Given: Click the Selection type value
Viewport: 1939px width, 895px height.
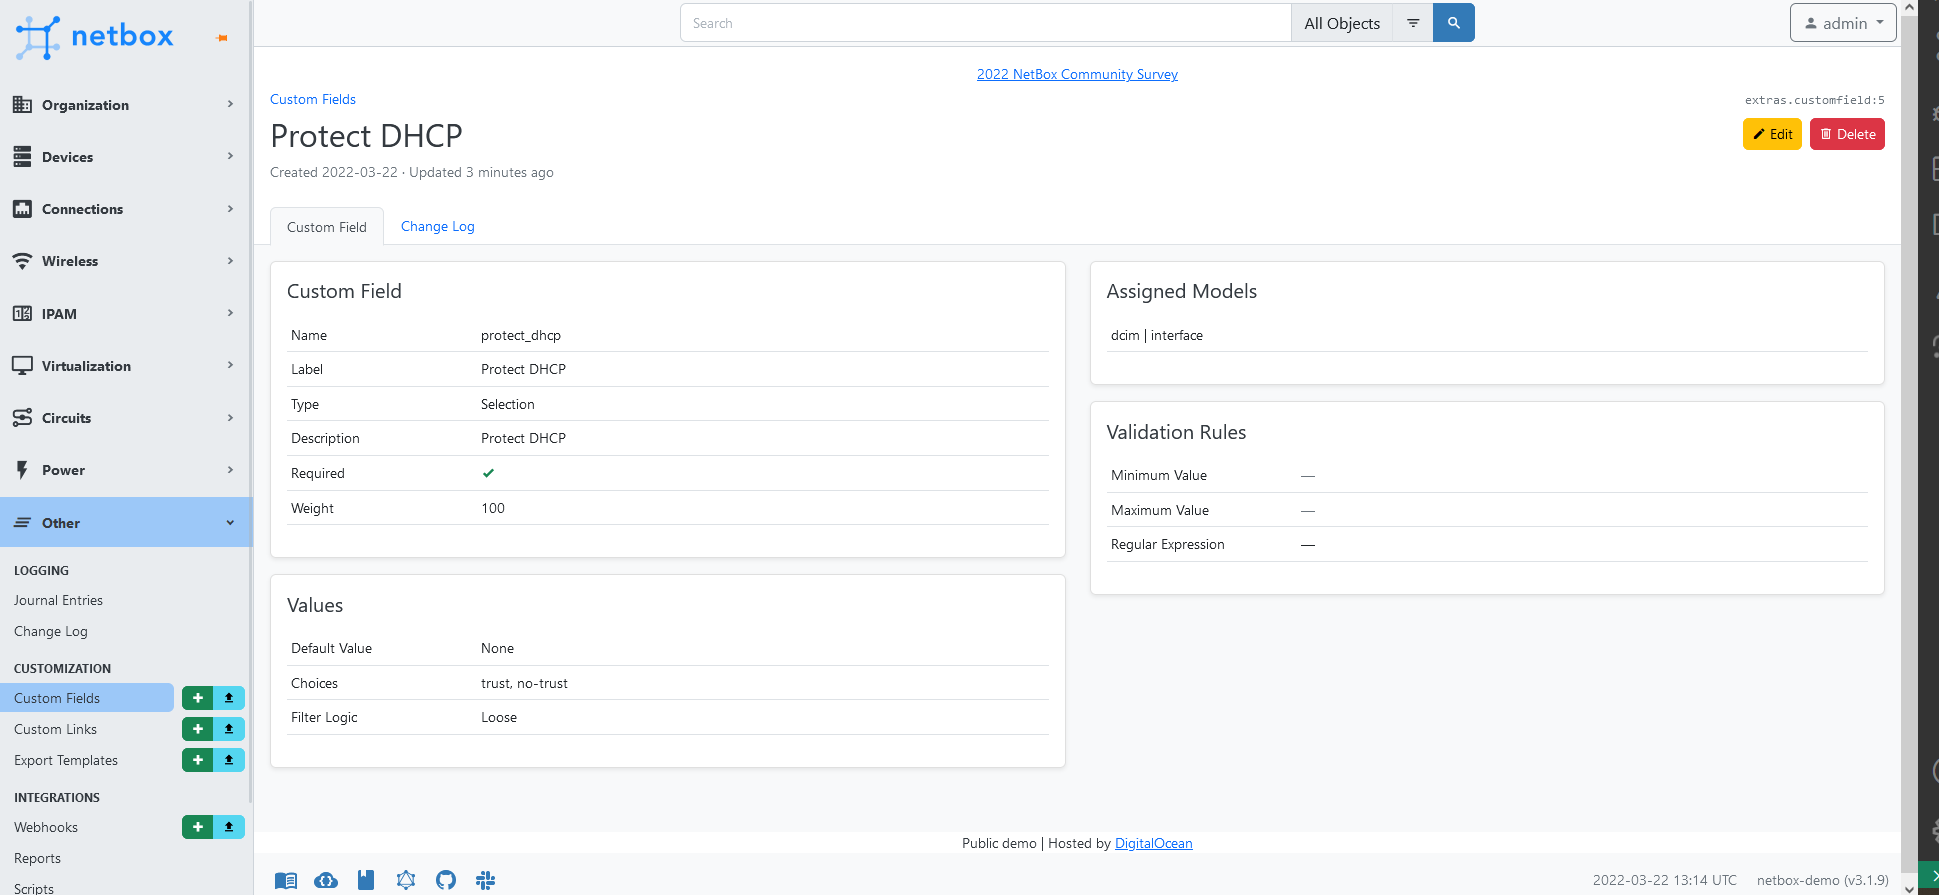Looking at the screenshot, I should tap(507, 404).
